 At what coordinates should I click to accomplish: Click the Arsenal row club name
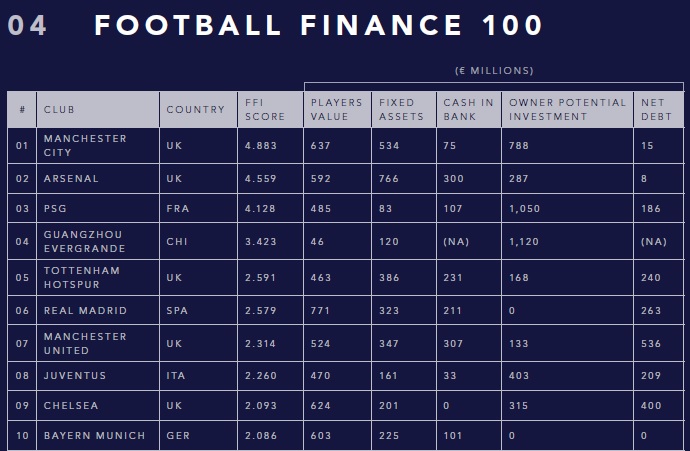click(71, 179)
